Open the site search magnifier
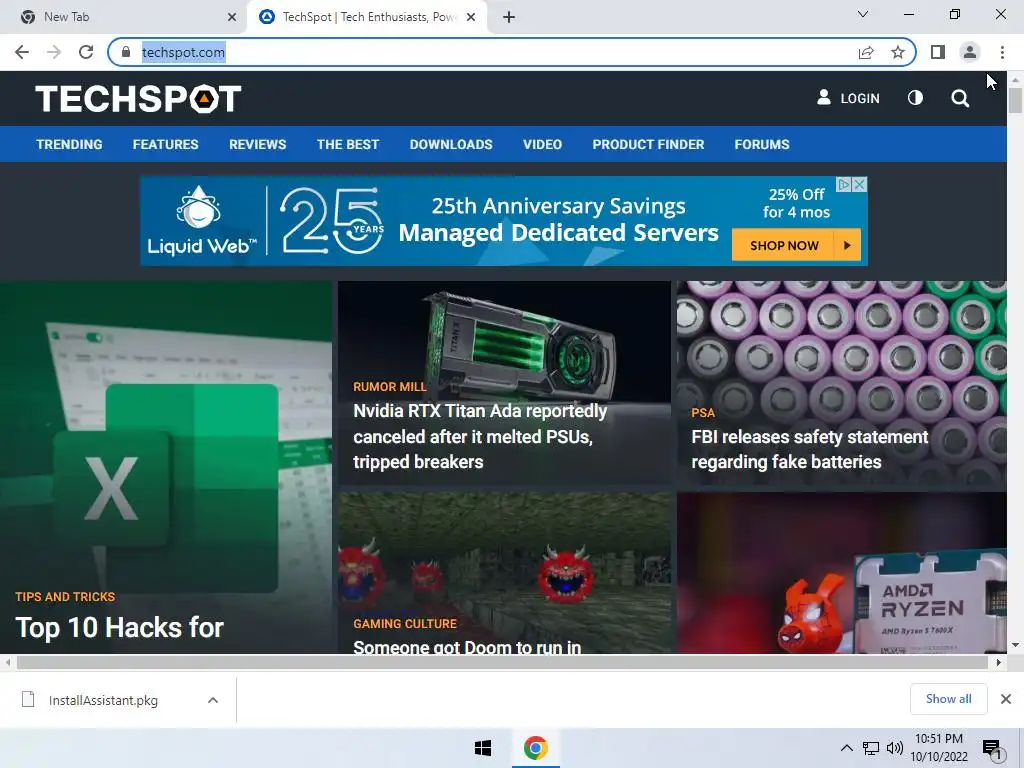This screenshot has width=1024, height=768. (x=960, y=99)
